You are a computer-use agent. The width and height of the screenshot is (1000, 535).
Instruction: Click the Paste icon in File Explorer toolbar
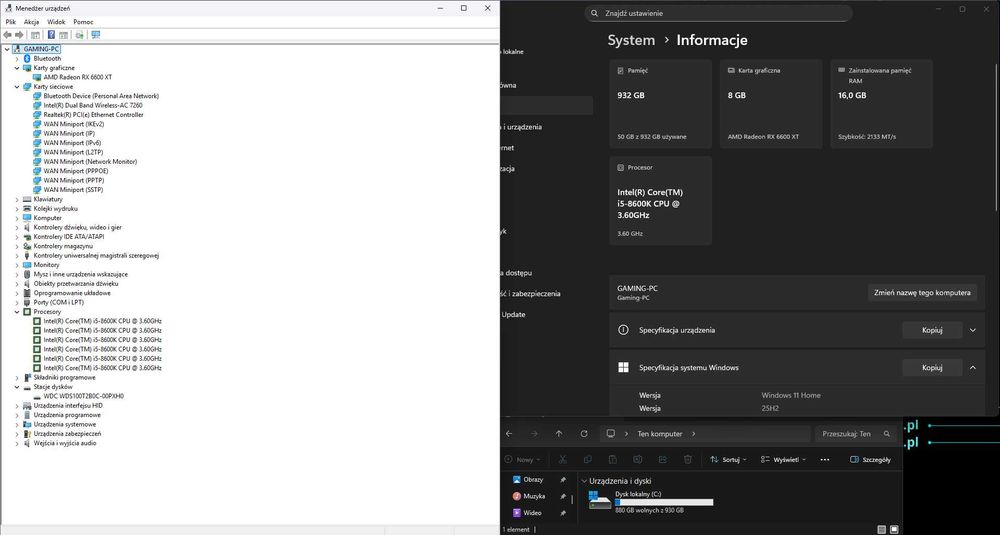point(612,459)
